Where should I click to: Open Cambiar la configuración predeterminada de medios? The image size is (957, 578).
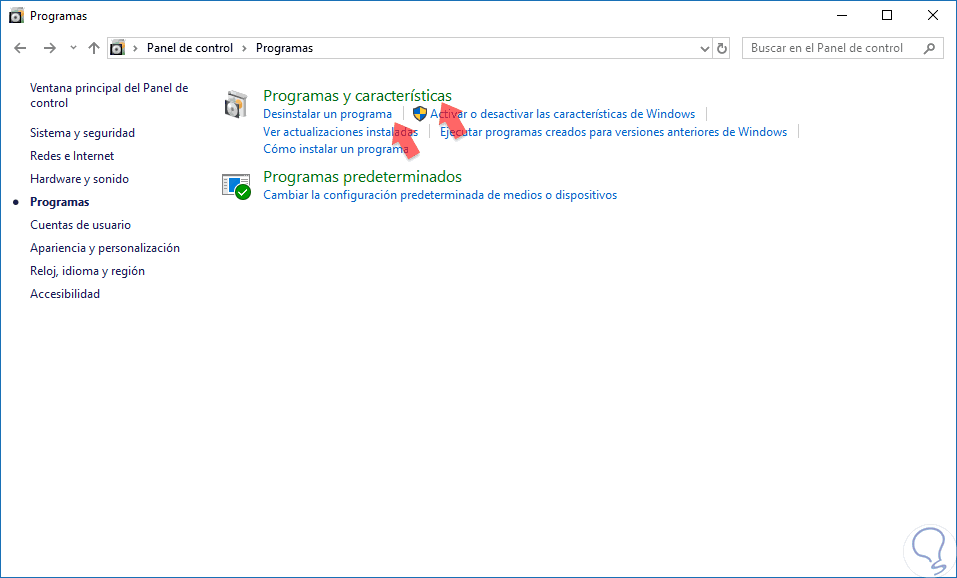tap(439, 195)
